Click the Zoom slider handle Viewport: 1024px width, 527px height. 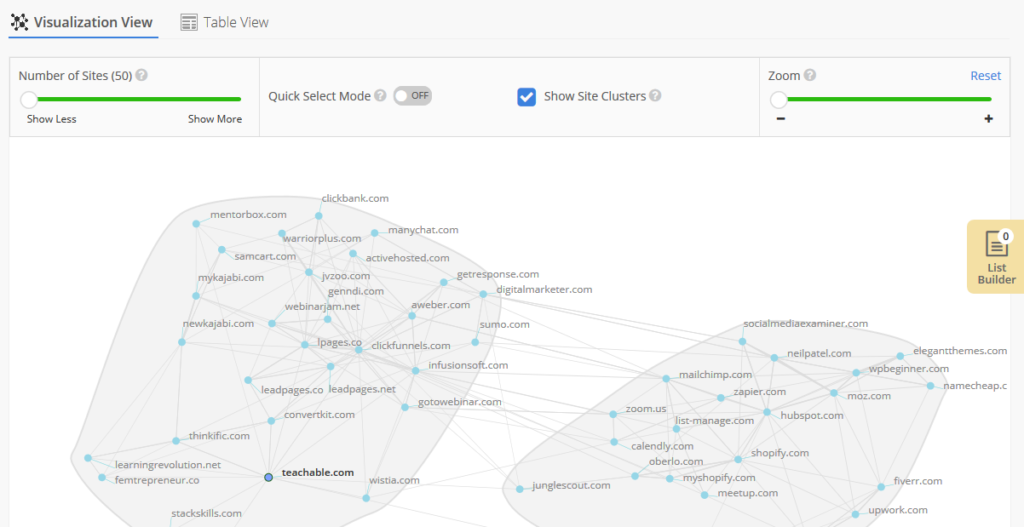tap(779, 99)
